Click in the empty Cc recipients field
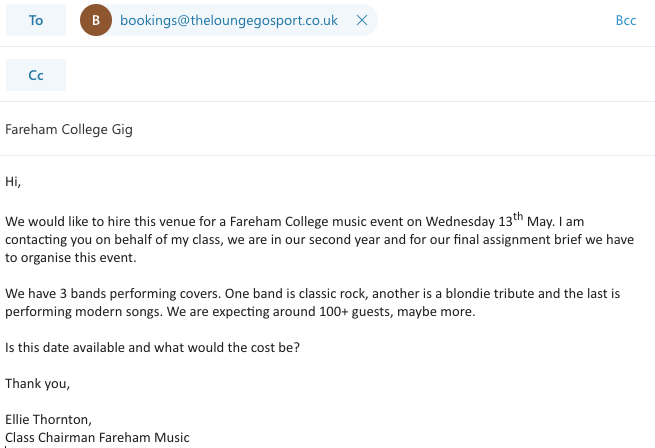This screenshot has height=448, width=655. tap(350, 75)
